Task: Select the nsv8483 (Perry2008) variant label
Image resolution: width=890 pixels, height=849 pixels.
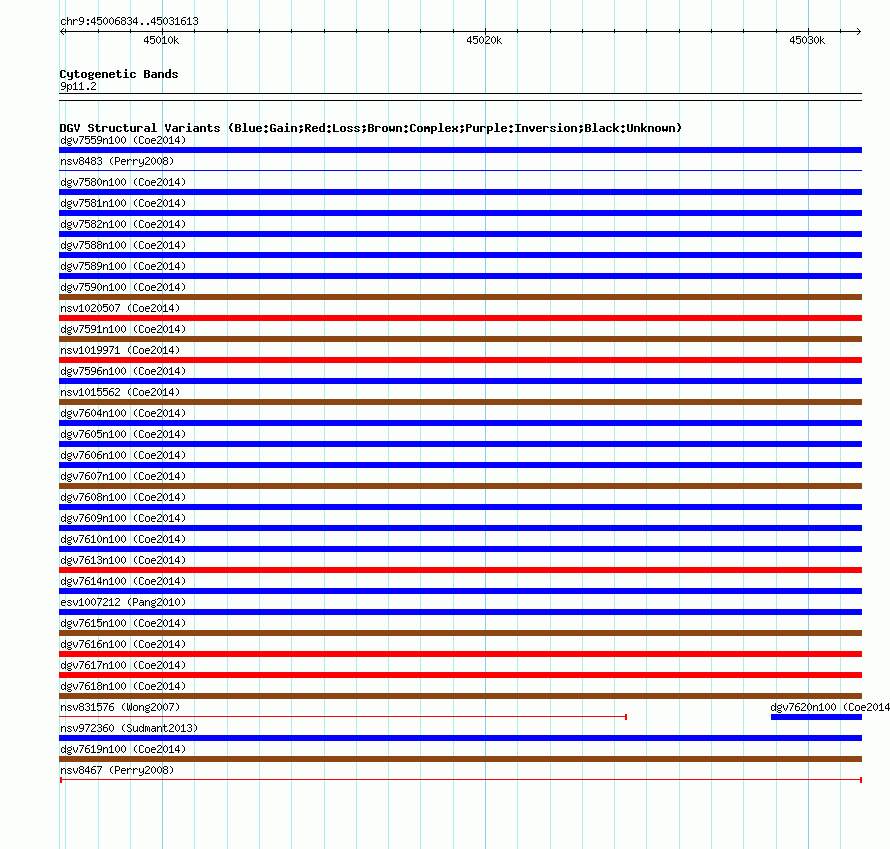Action: click(117, 161)
